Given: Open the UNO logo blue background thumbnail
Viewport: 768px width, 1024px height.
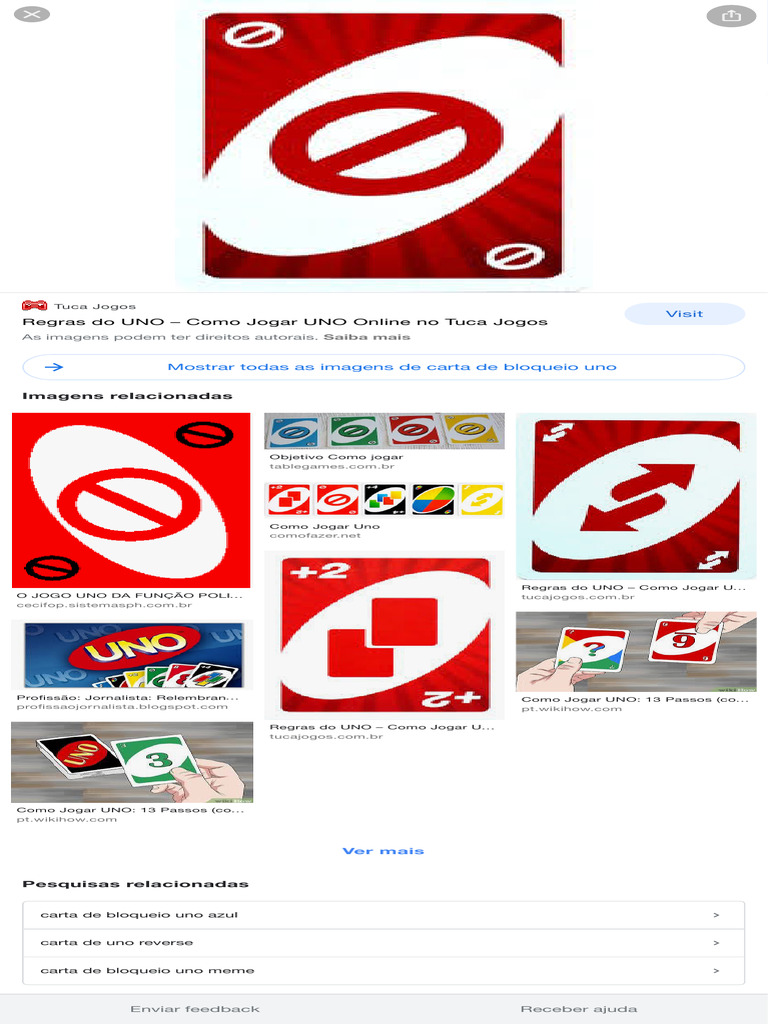Looking at the screenshot, I should [132, 655].
